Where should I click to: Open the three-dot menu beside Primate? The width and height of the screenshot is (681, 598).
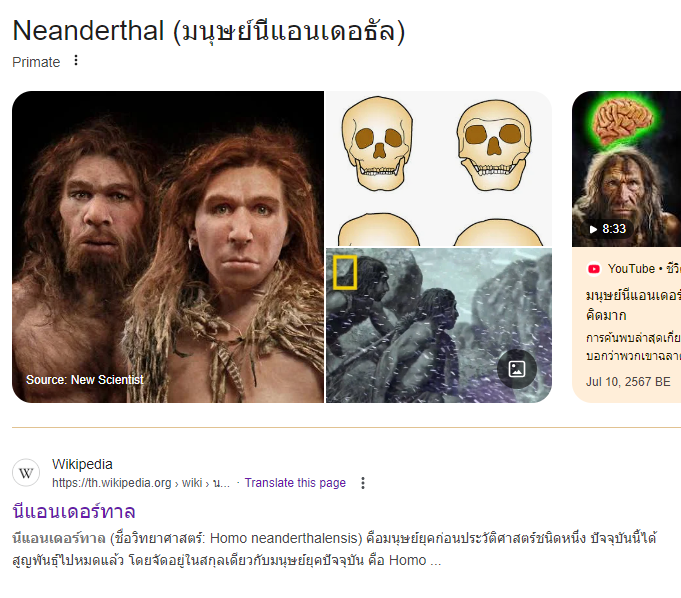[76, 60]
